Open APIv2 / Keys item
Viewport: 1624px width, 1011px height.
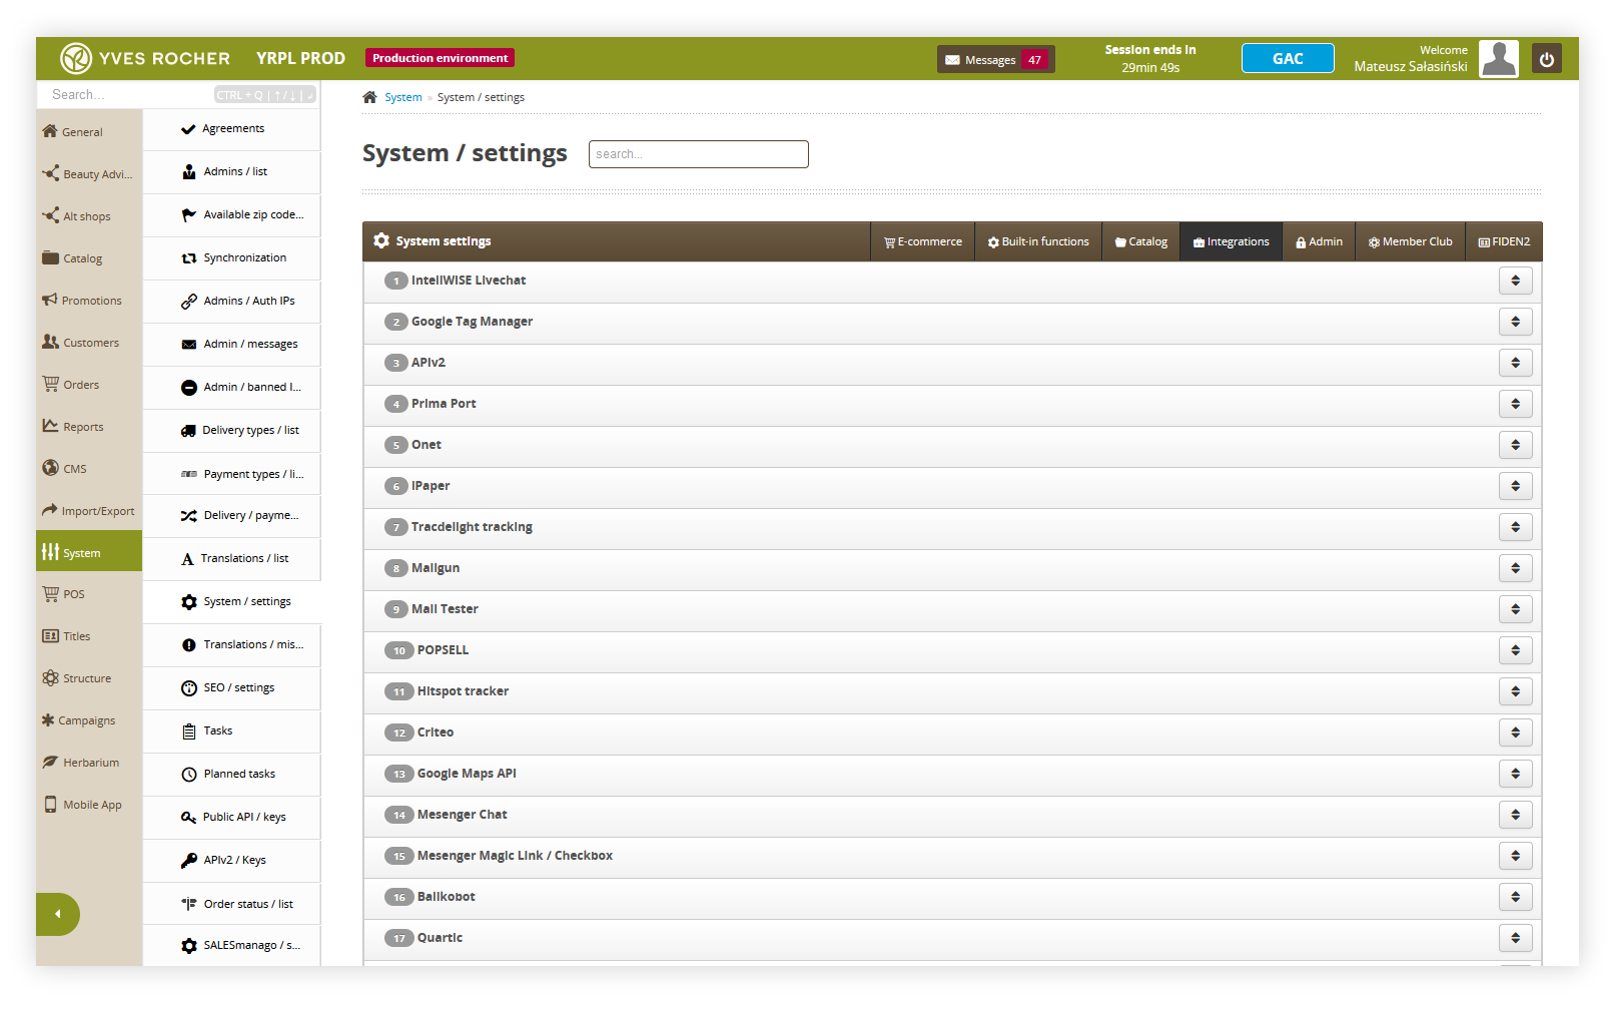(x=232, y=860)
